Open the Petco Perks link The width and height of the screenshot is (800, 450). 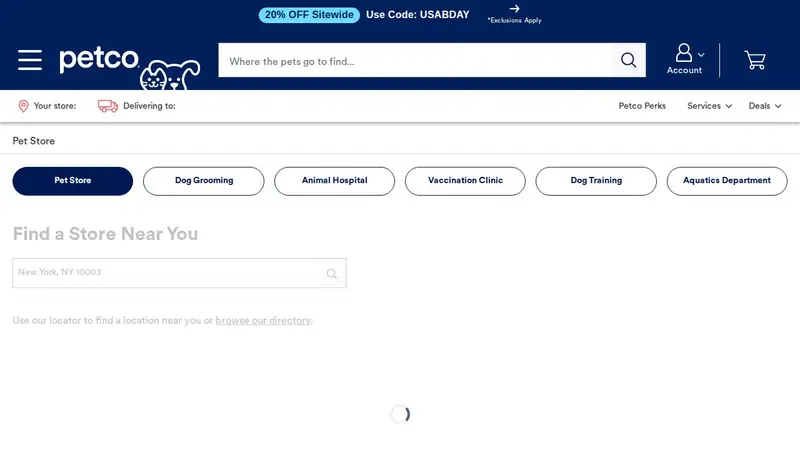pos(642,106)
